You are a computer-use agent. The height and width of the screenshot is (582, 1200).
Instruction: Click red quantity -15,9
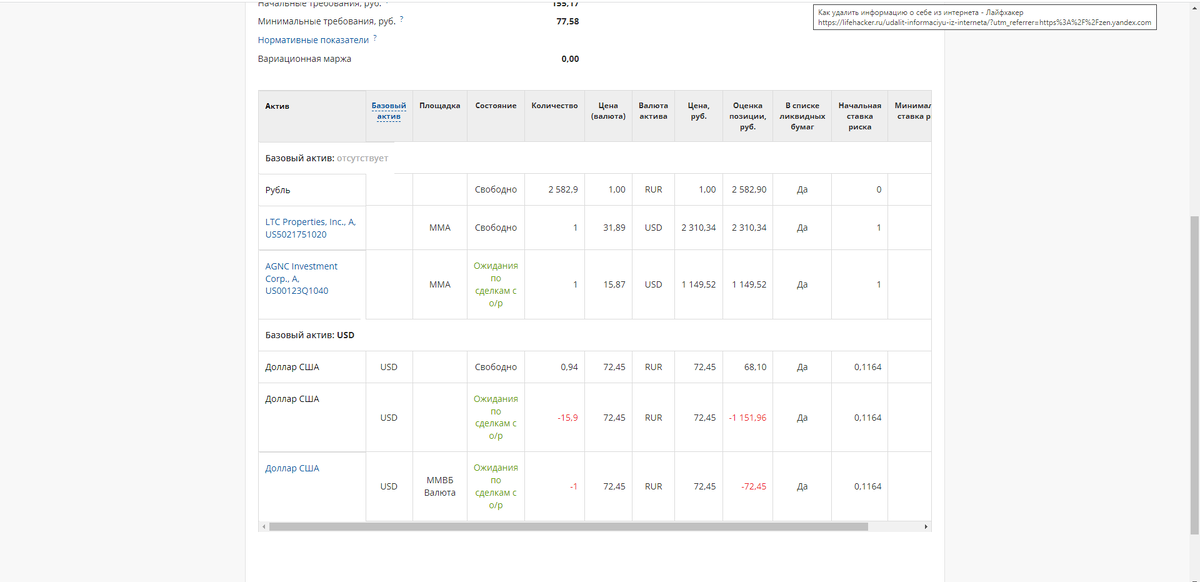pos(567,417)
